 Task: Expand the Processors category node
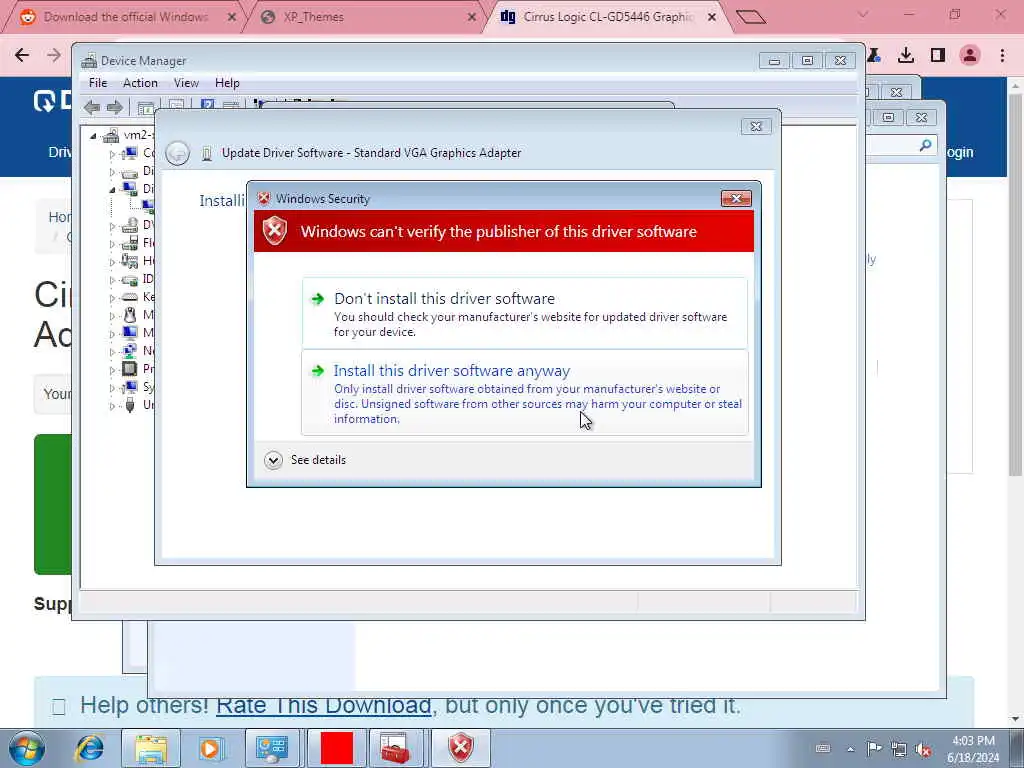click(x=112, y=370)
